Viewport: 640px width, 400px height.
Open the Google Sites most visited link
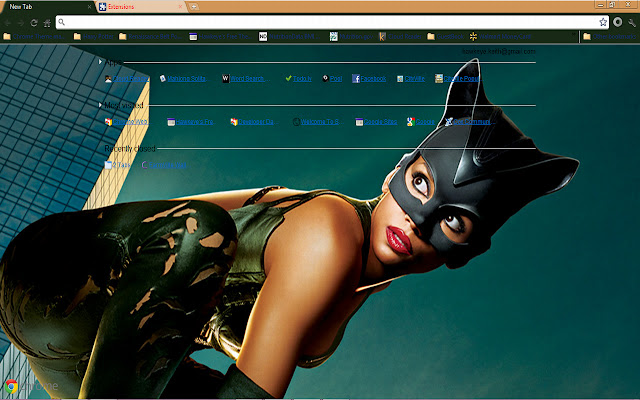point(376,122)
